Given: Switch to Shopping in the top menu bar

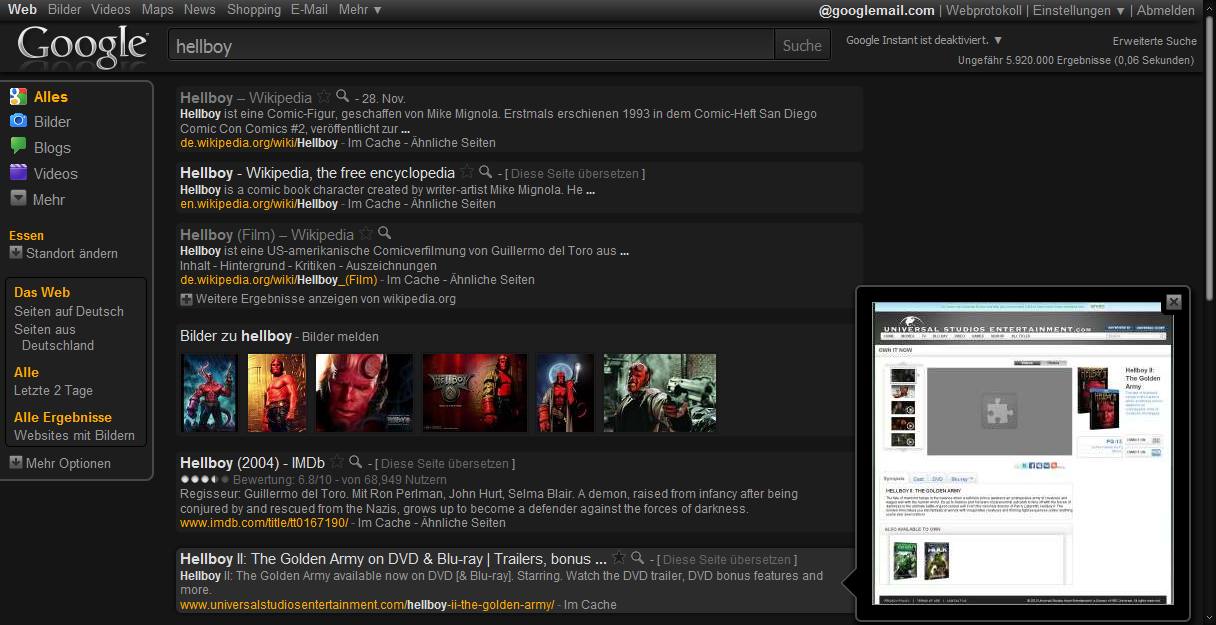Looking at the screenshot, I should point(253,9).
